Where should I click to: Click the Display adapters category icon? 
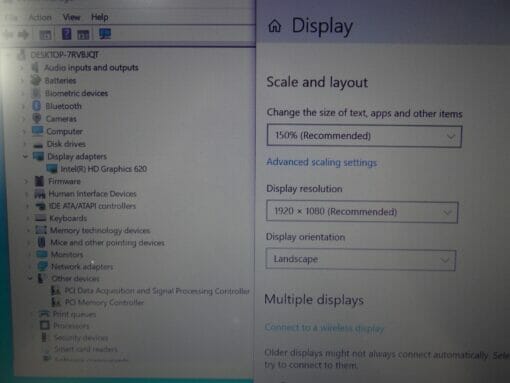(x=38, y=156)
